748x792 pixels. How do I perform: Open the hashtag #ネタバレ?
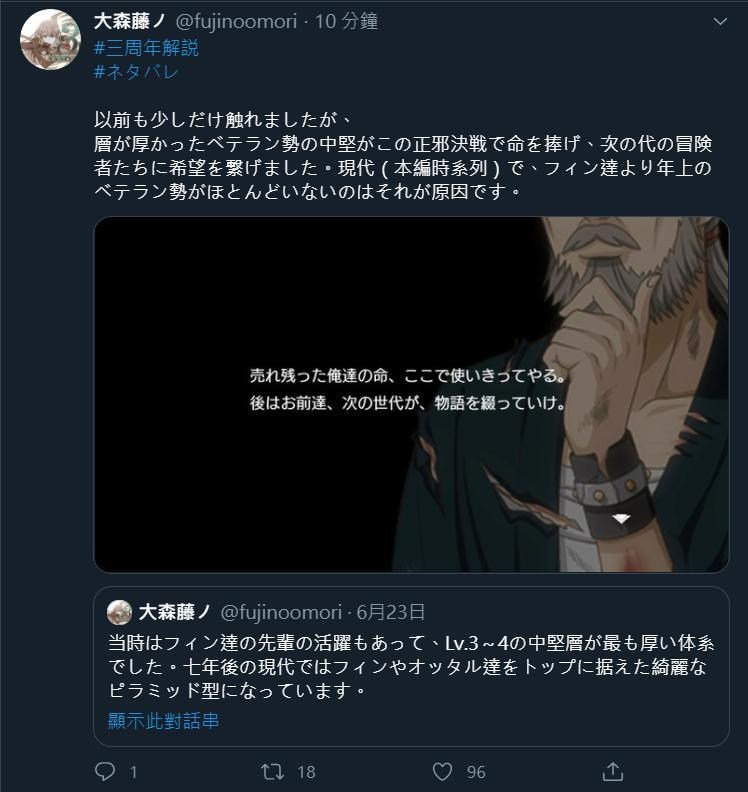click(x=136, y=72)
